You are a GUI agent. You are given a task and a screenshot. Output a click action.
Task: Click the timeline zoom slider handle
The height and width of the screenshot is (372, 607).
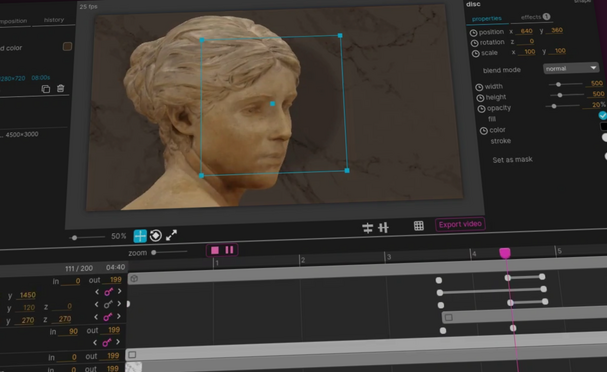coord(154,253)
